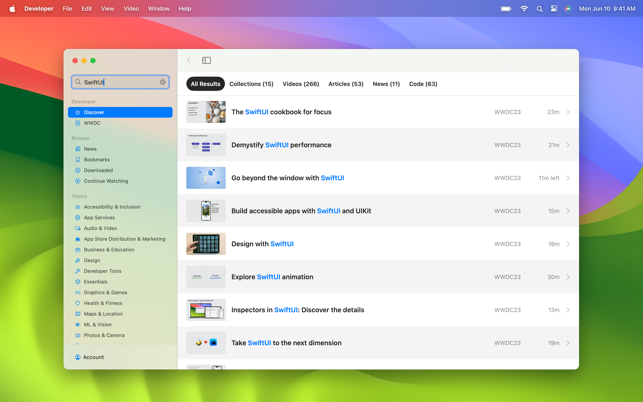Screen dimensions: 643x402
Task: Click the search magnifier in sidebar field
Action: pyautogui.click(x=78, y=82)
